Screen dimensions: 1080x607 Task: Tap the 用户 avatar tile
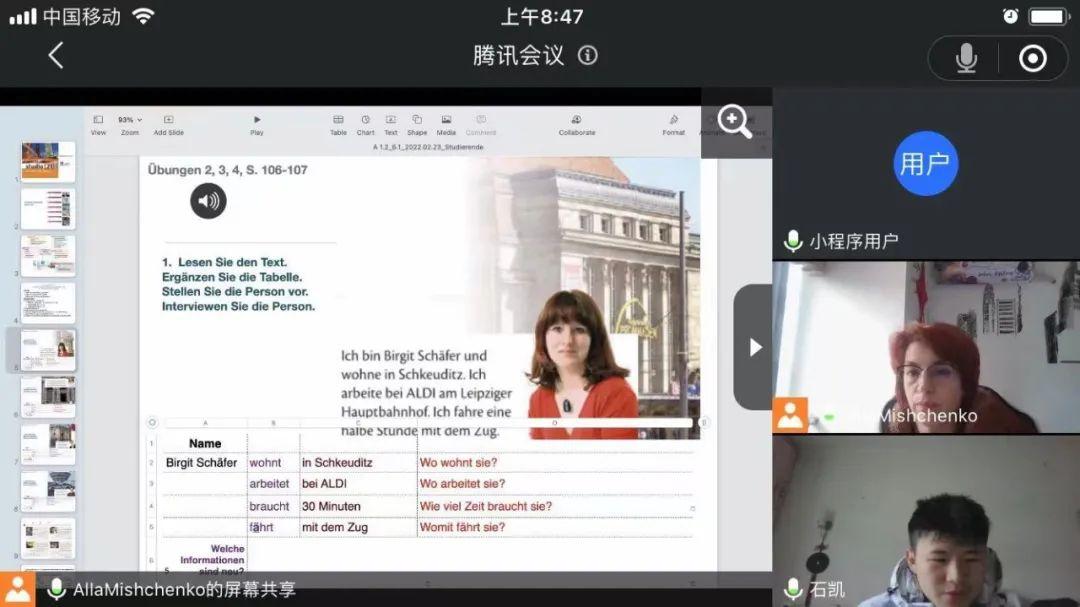[925, 163]
